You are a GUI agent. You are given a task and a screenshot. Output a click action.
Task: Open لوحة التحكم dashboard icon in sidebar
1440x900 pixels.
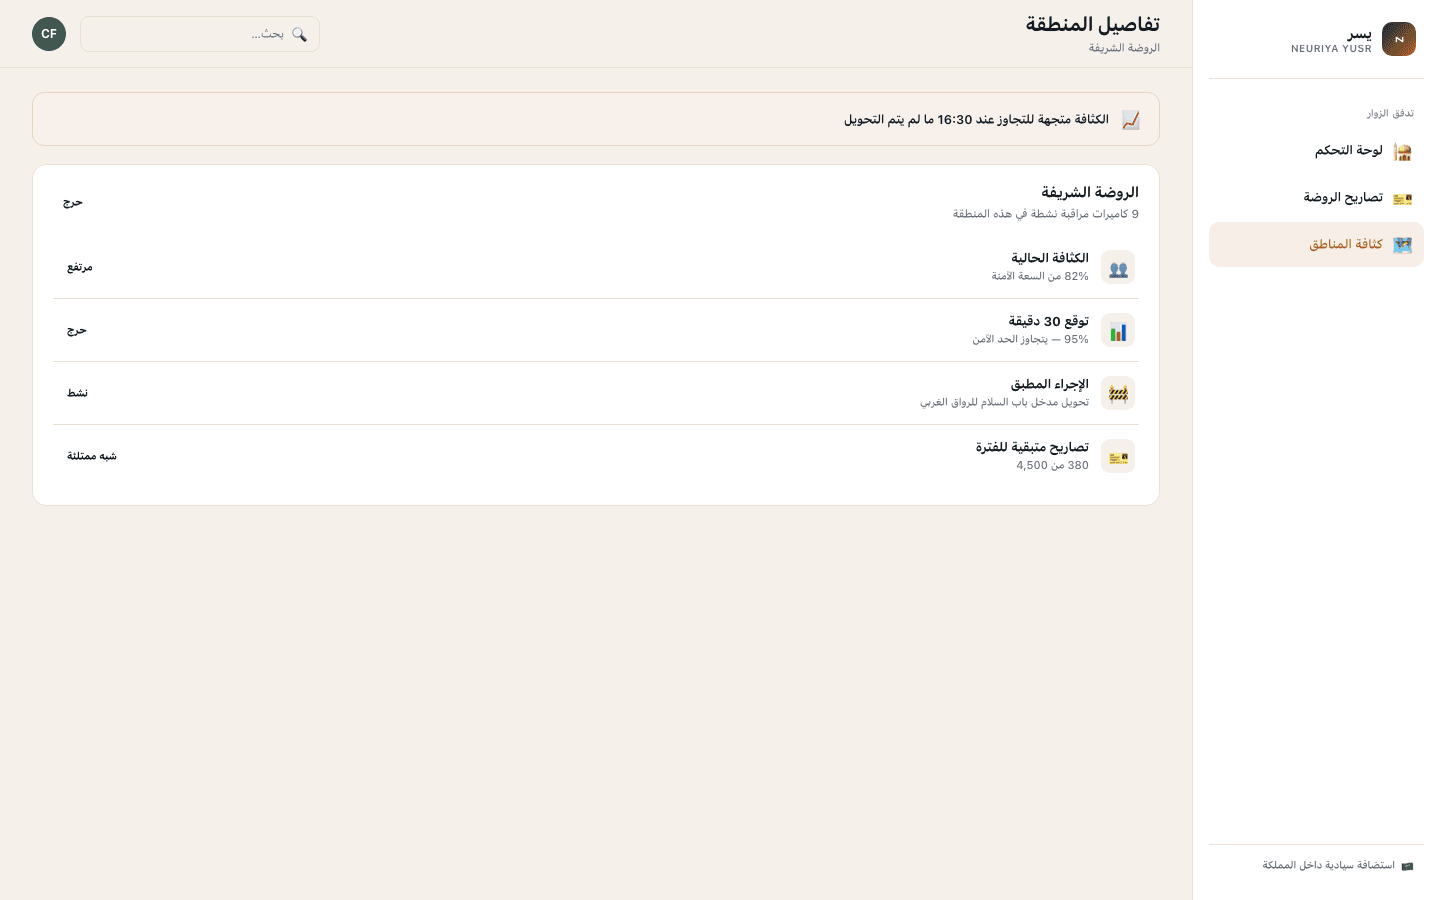click(1402, 151)
